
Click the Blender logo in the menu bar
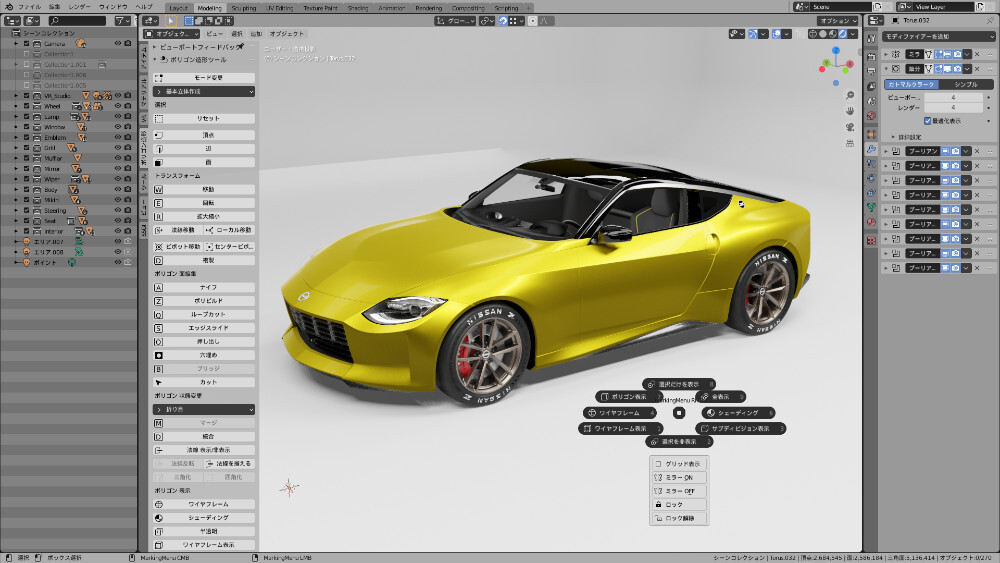[x=8, y=6]
